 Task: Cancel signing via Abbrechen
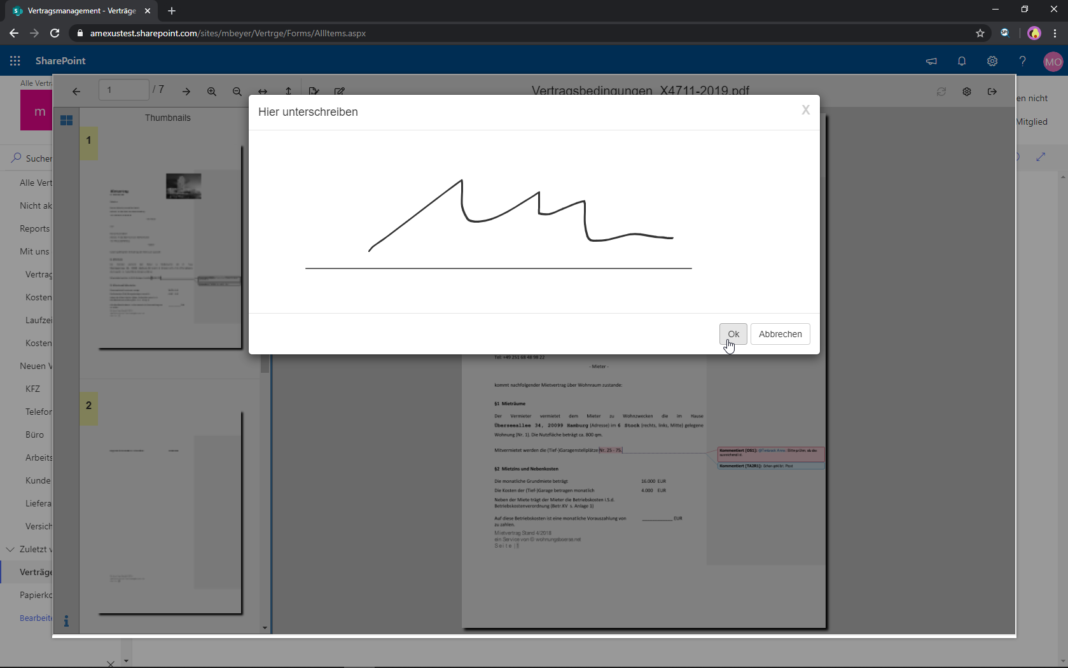pos(780,333)
